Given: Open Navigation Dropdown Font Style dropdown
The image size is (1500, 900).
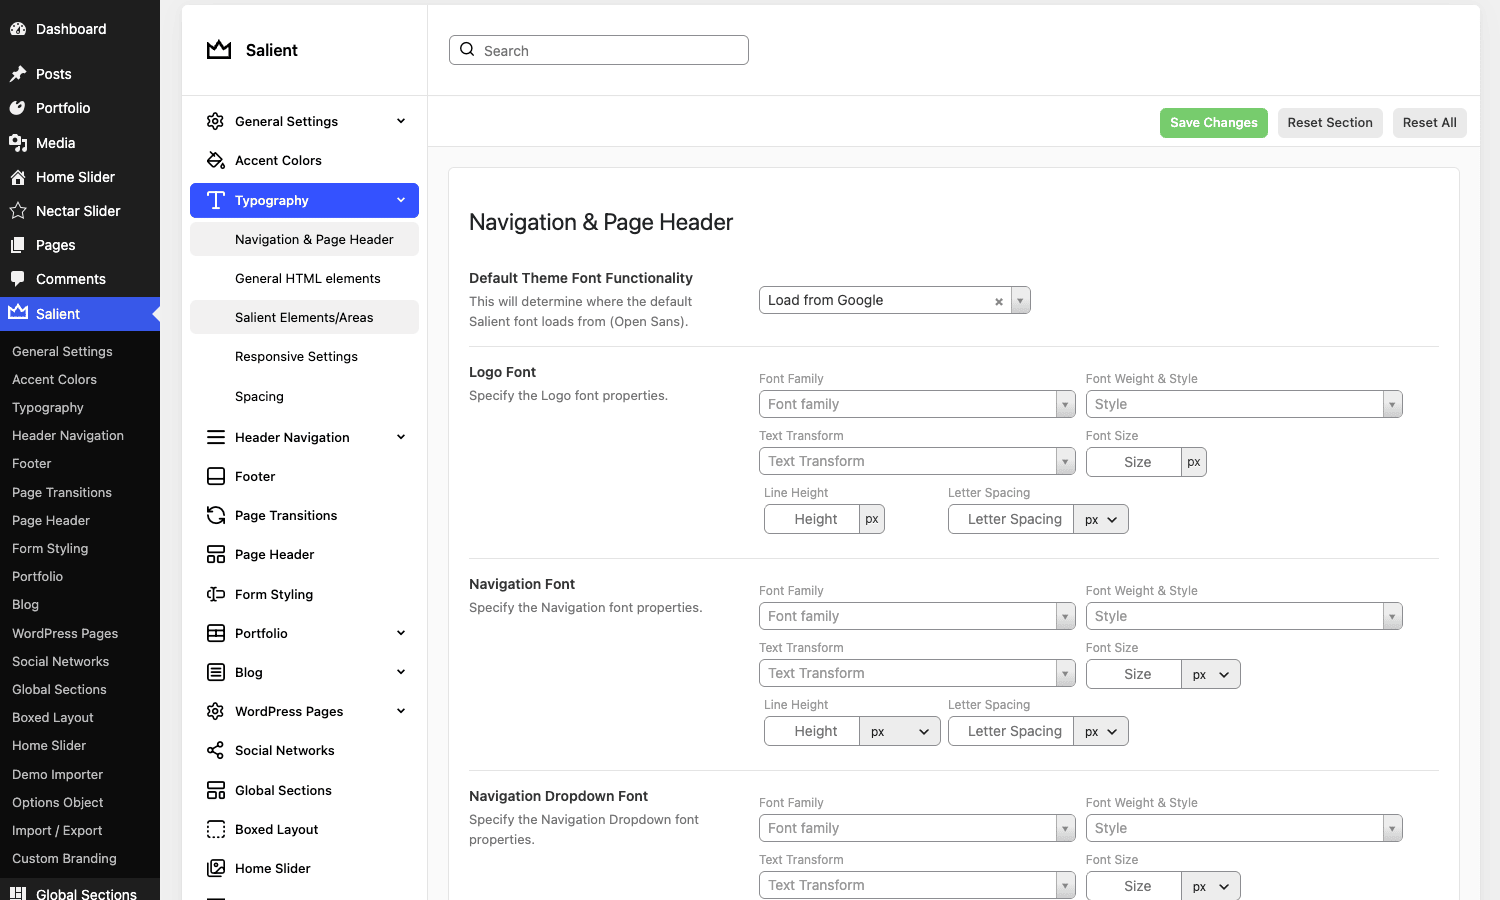Looking at the screenshot, I should 1244,828.
